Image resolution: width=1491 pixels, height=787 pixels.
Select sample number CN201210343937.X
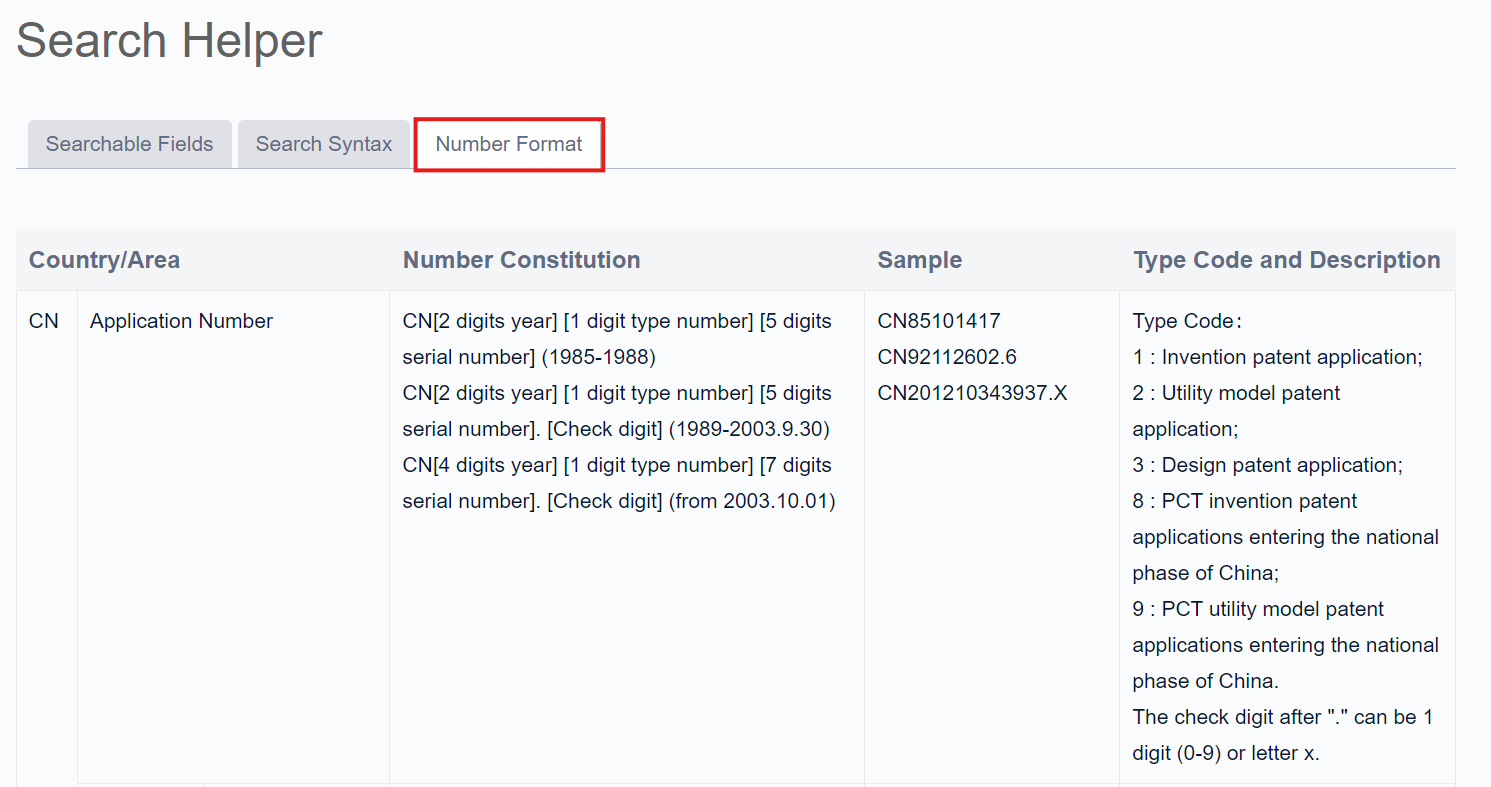[x=972, y=393]
